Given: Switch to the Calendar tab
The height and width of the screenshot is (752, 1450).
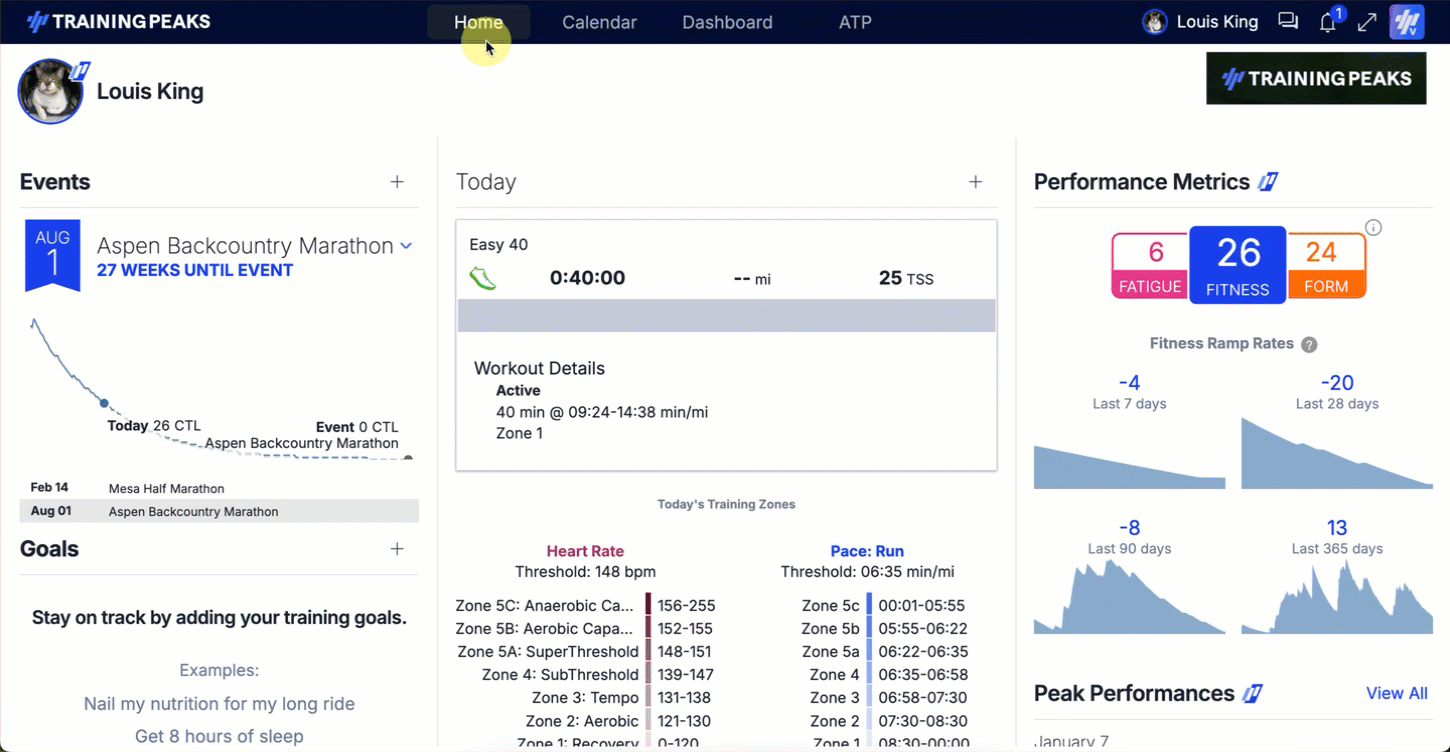Looking at the screenshot, I should [x=599, y=22].
